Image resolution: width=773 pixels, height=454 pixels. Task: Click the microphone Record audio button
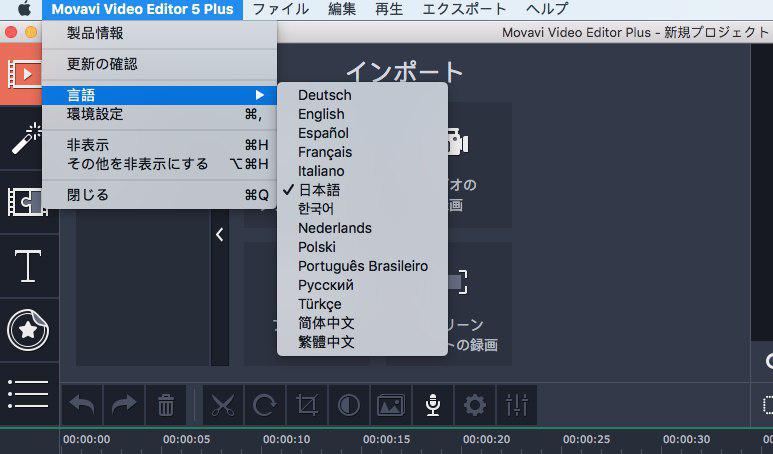432,405
